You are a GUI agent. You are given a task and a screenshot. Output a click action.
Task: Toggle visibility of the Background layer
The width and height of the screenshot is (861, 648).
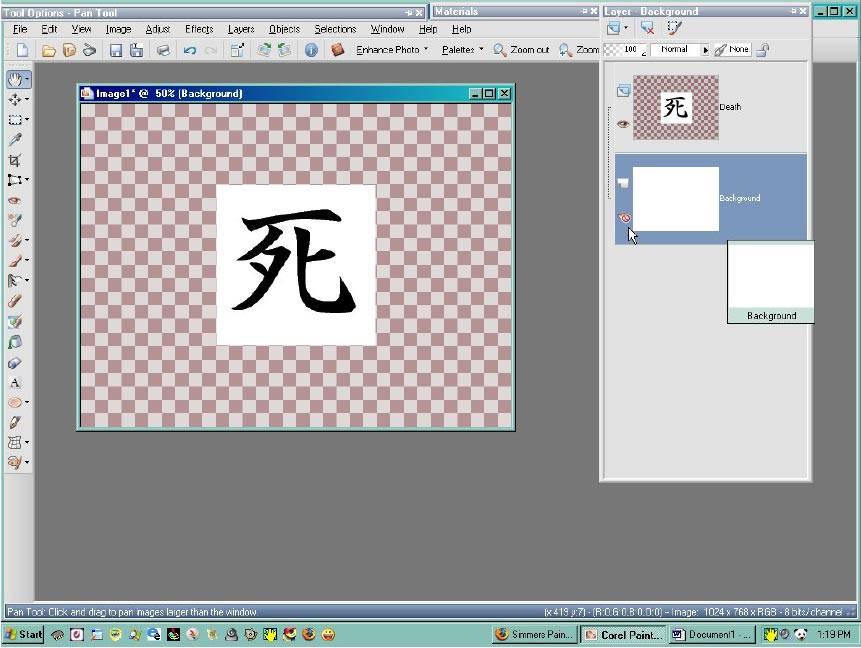pos(624,218)
